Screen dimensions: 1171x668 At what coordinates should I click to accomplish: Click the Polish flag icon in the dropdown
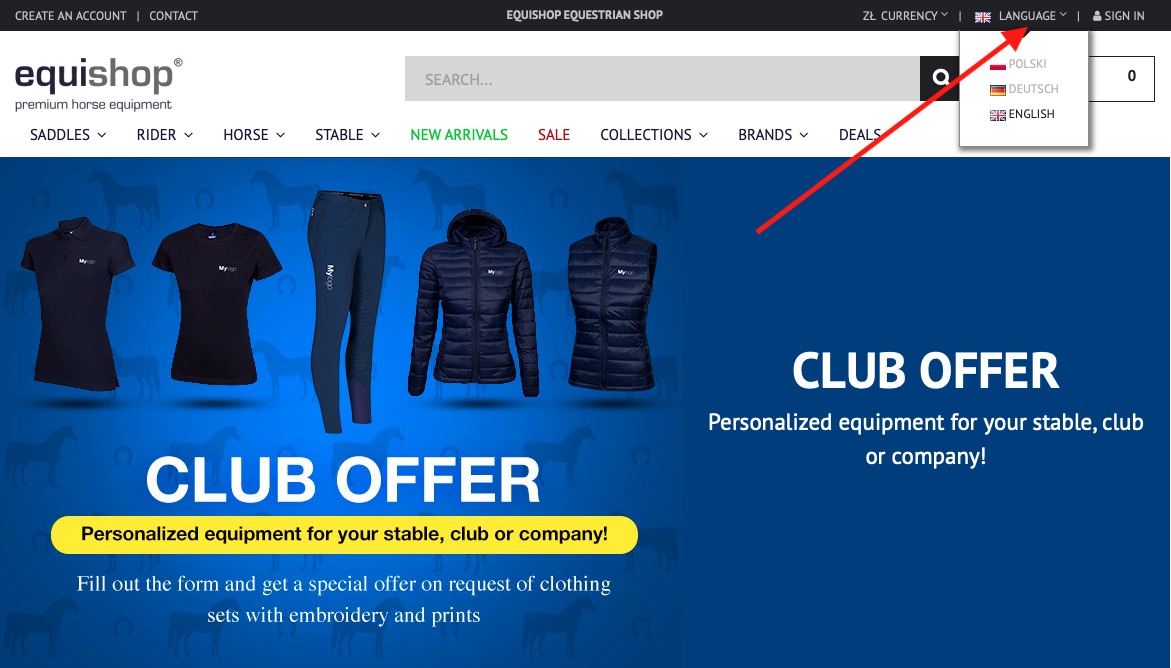[998, 64]
